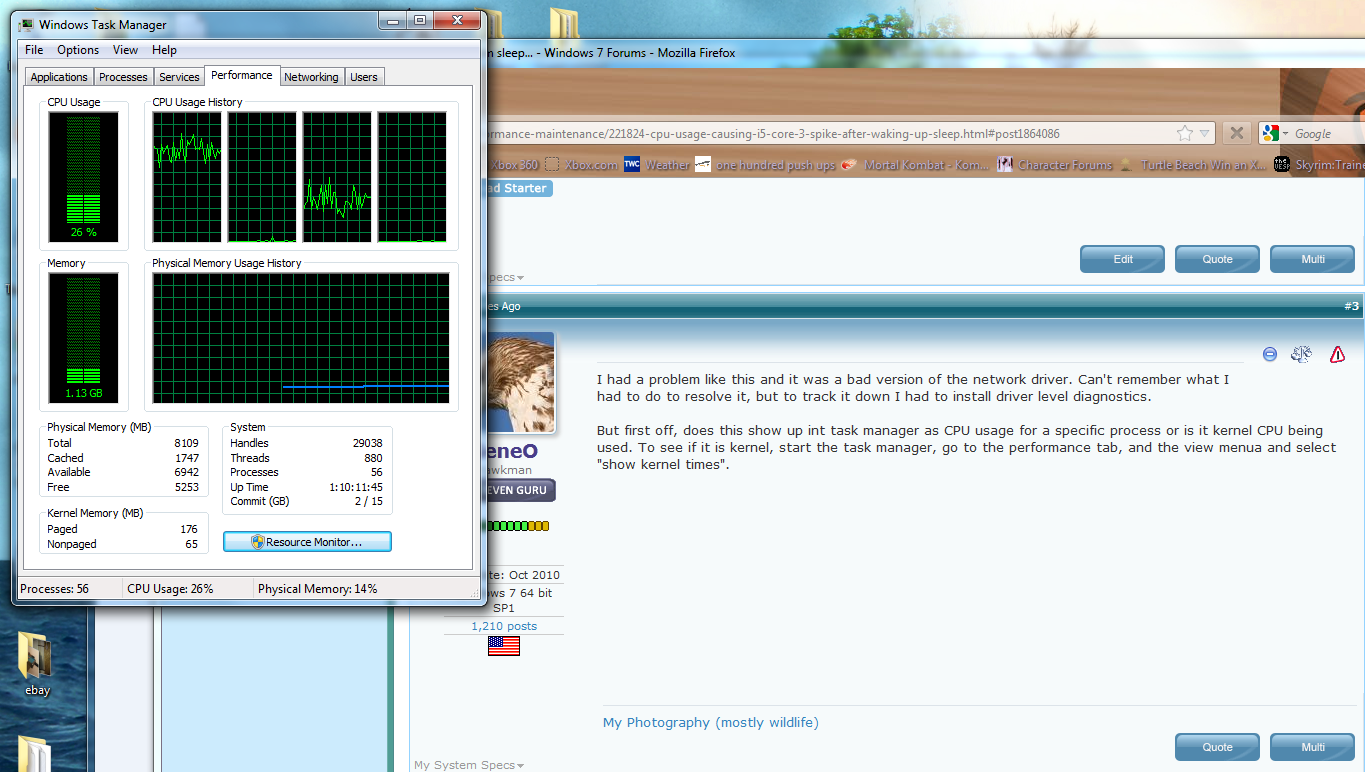Screen dimensions: 1365x772
Task: Click the #3 post number link
Action: [1352, 306]
